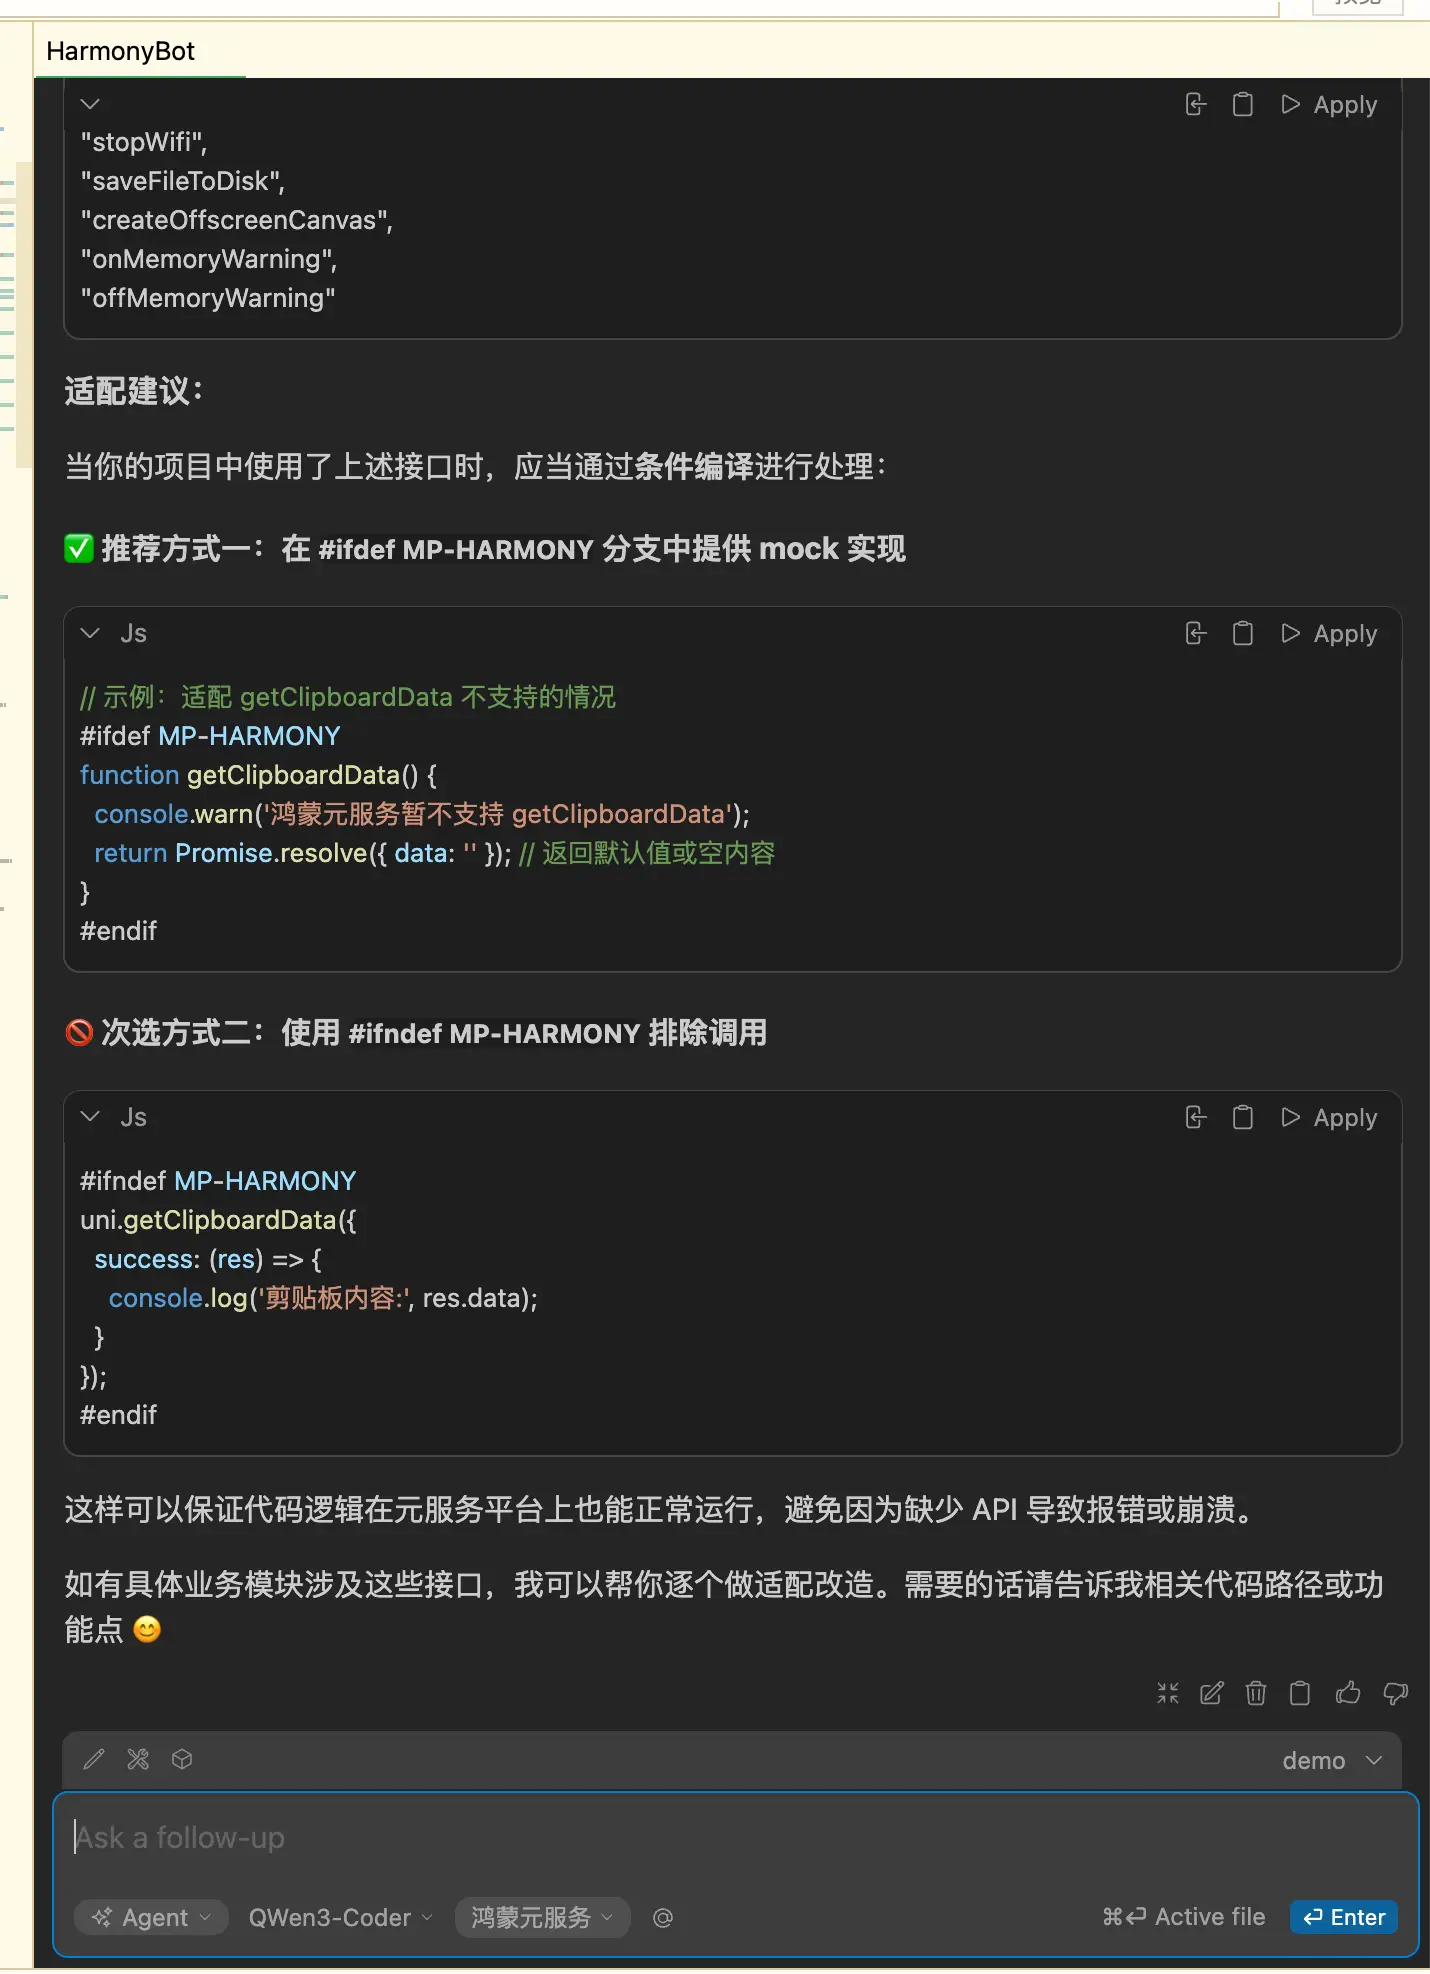
Task: Click the collapse arrows icon below the response
Action: [x=1168, y=1693]
